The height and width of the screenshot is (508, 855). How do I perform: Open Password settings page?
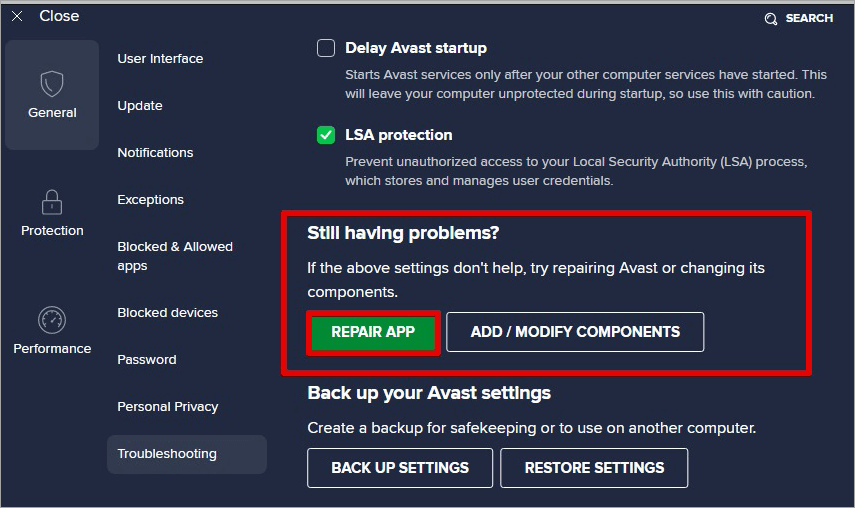pos(146,360)
